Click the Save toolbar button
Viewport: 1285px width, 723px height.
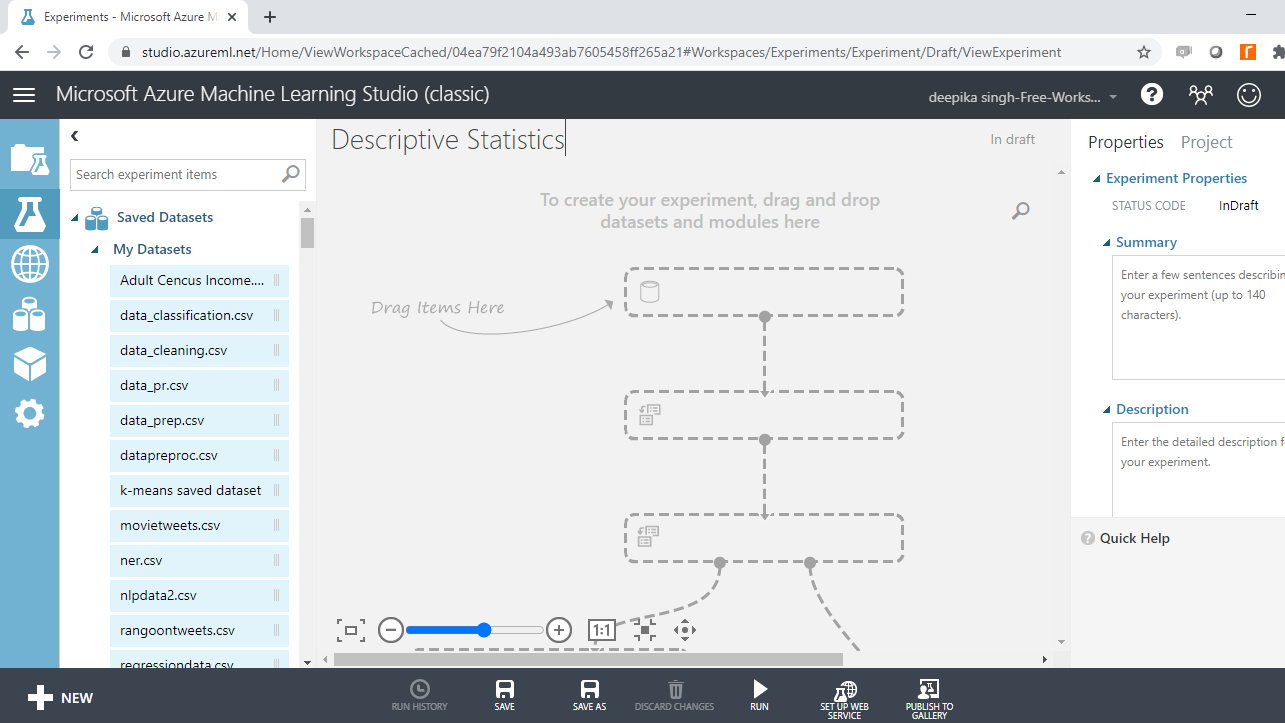[x=505, y=695]
